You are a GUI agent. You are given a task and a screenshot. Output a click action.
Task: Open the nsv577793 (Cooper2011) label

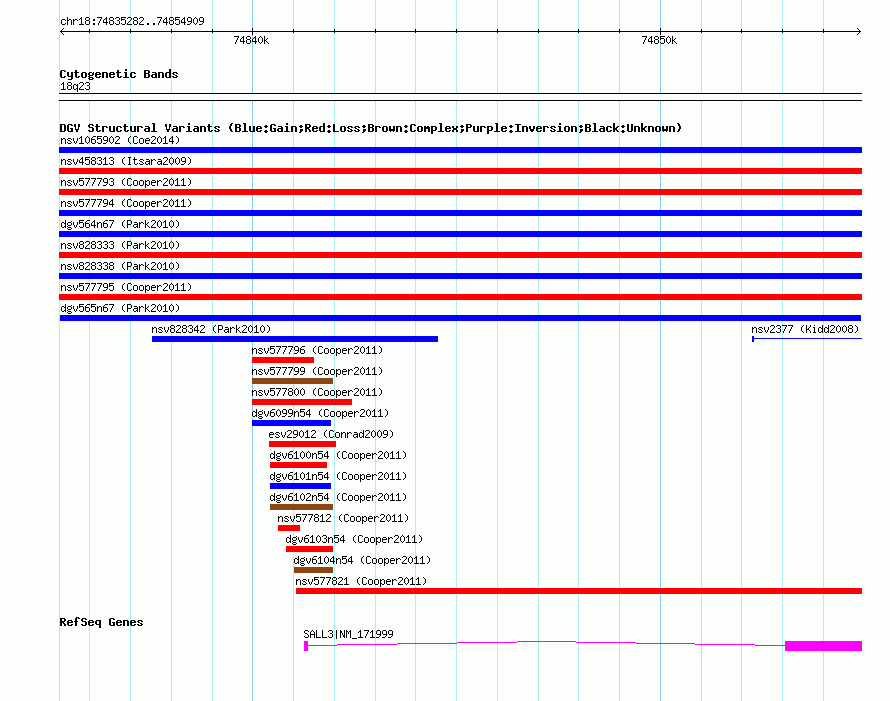[126, 182]
